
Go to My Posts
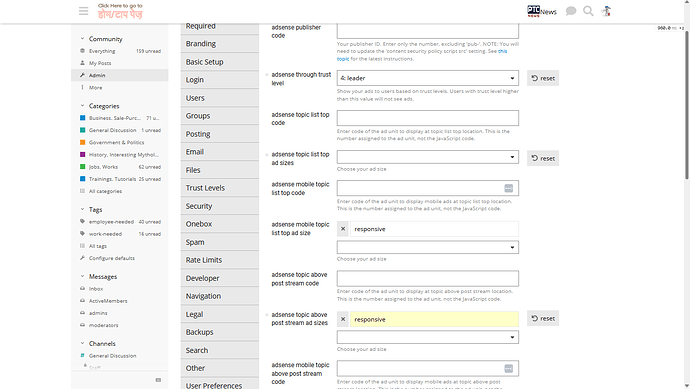(120, 63)
